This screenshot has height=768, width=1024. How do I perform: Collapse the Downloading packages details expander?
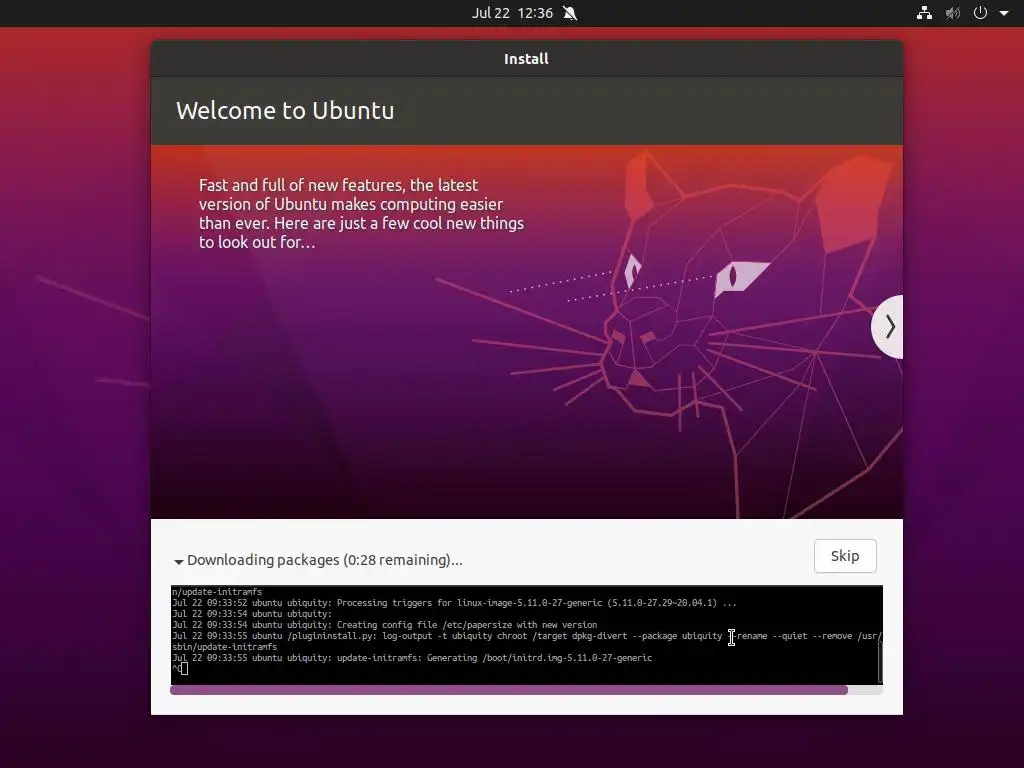[x=178, y=561]
